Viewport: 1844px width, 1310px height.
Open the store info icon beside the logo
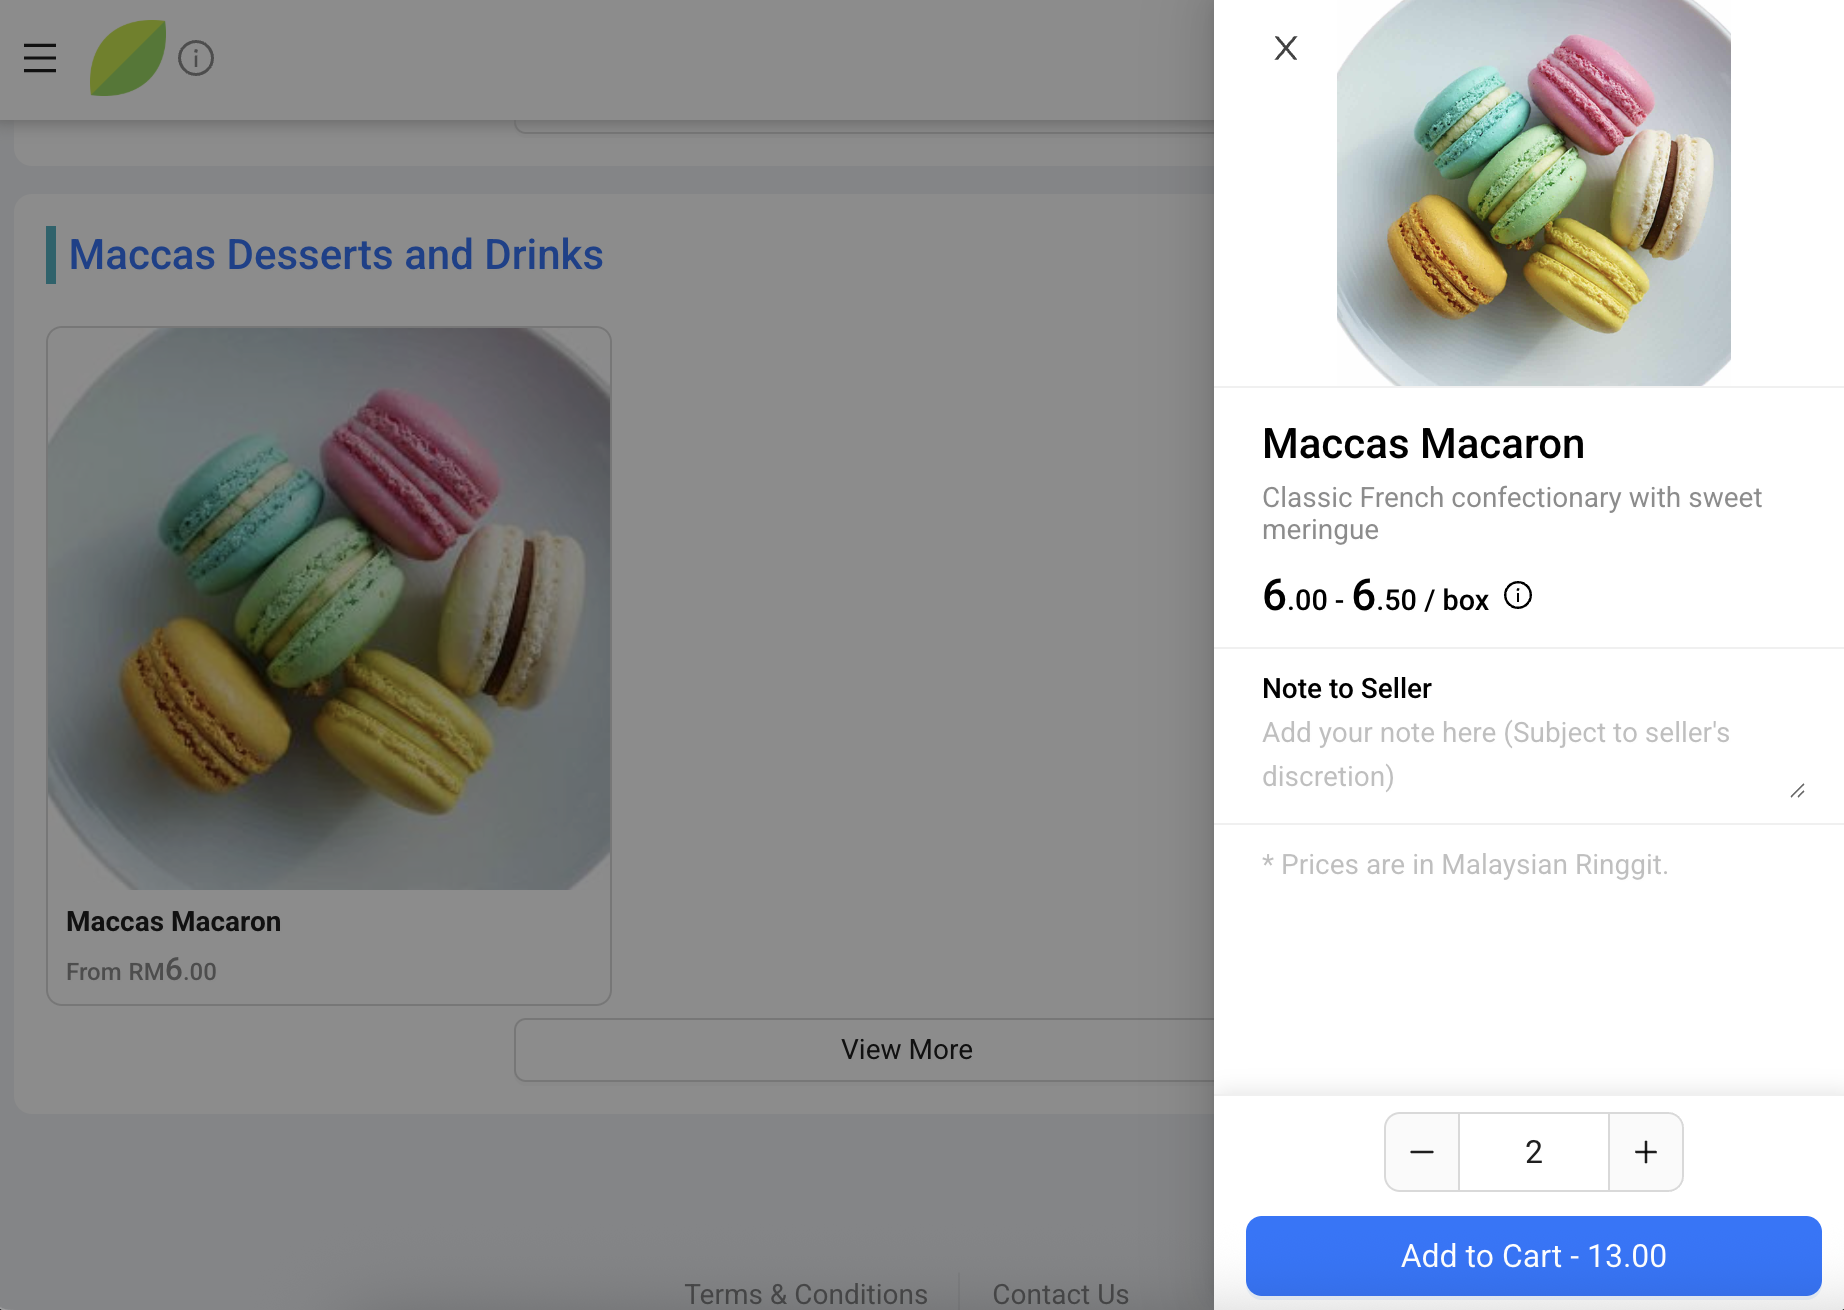tap(196, 58)
